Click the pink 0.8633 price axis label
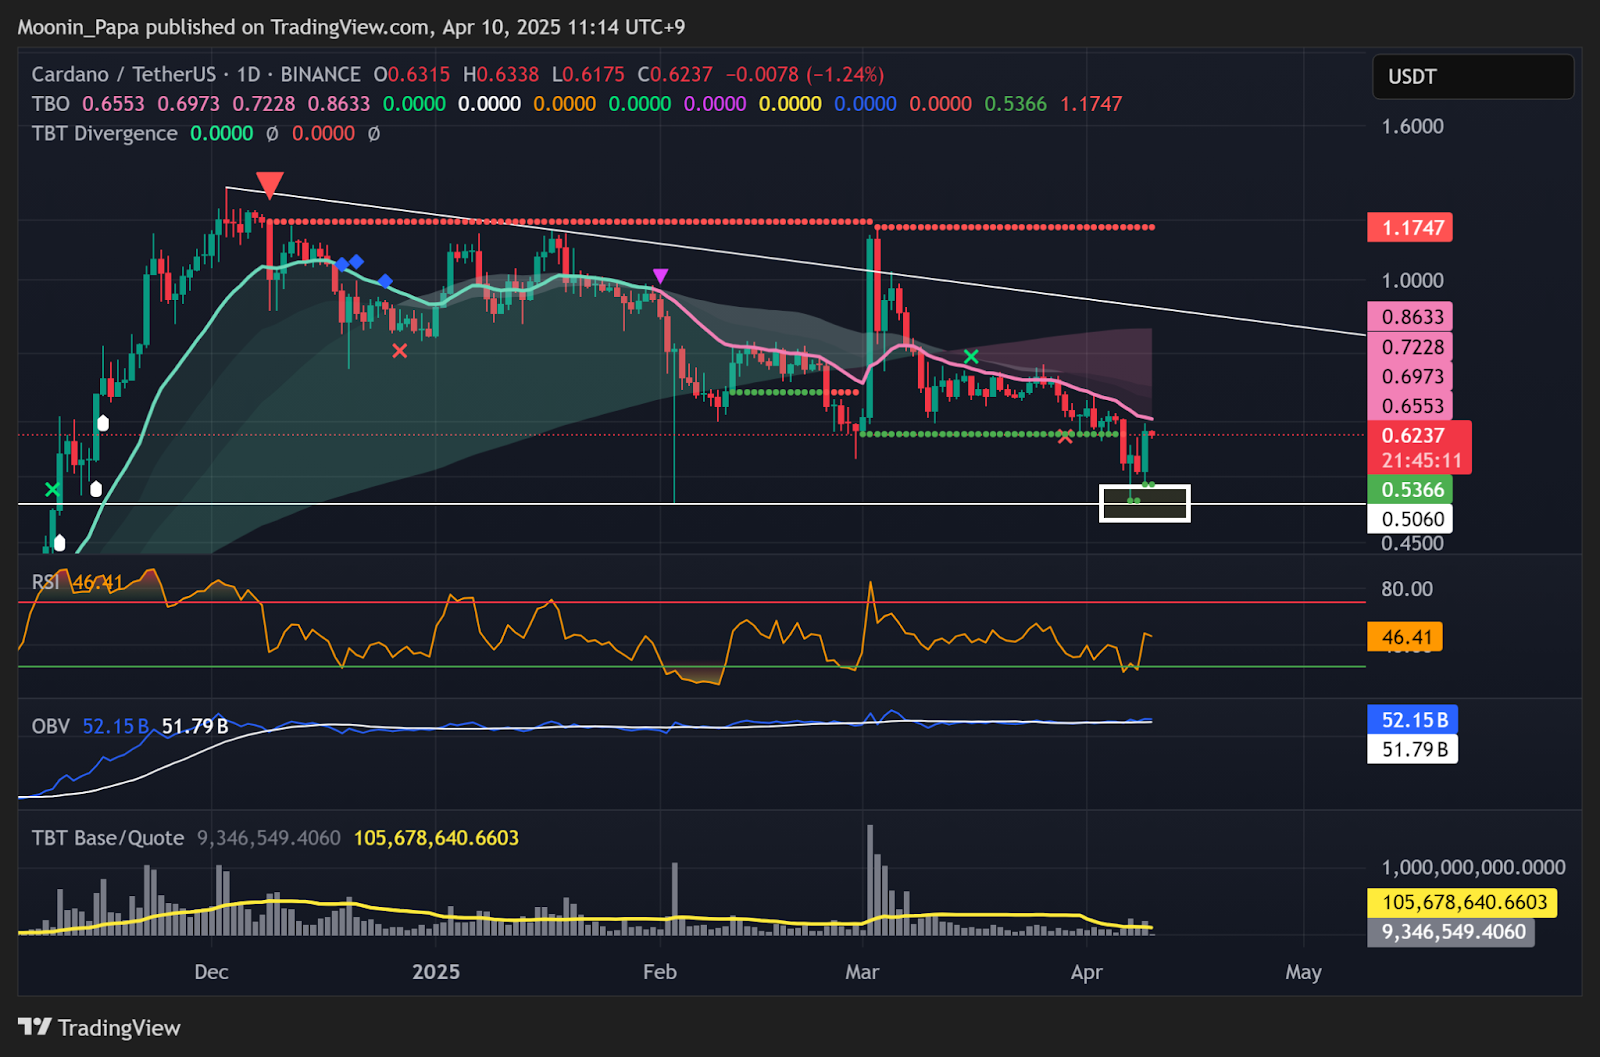Image resolution: width=1600 pixels, height=1057 pixels. [1410, 317]
